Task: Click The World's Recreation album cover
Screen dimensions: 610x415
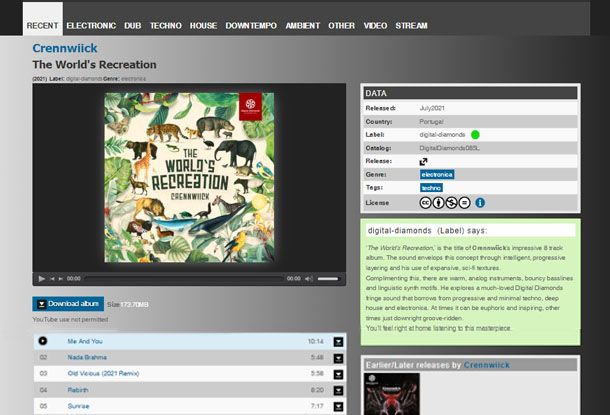Action: pos(189,177)
